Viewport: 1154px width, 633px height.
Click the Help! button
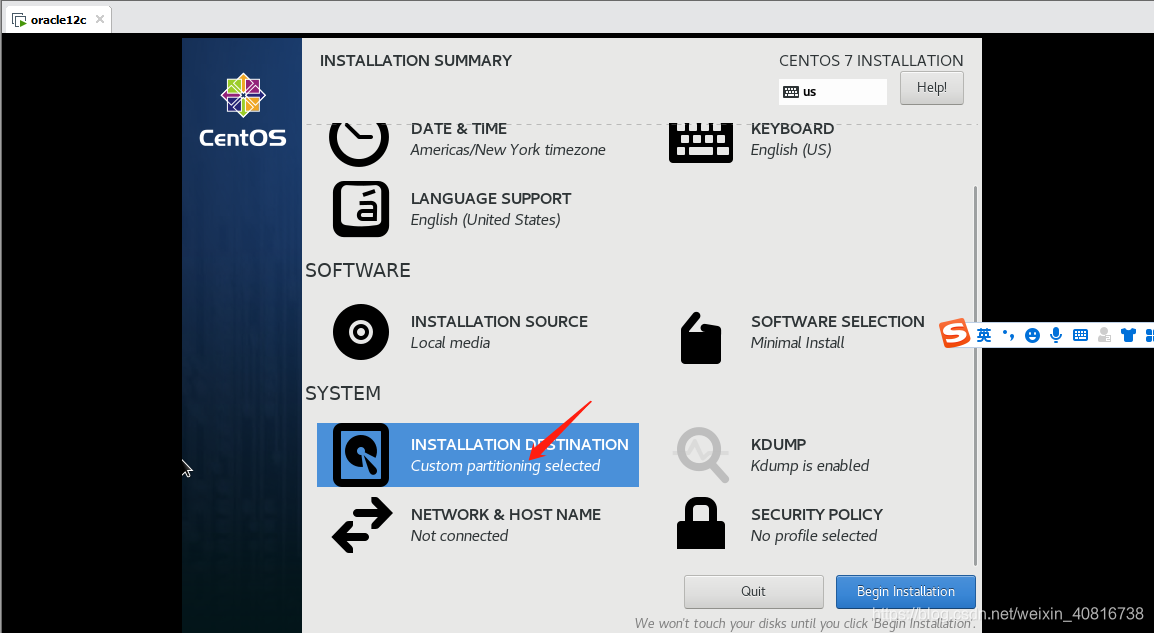[x=932, y=88]
